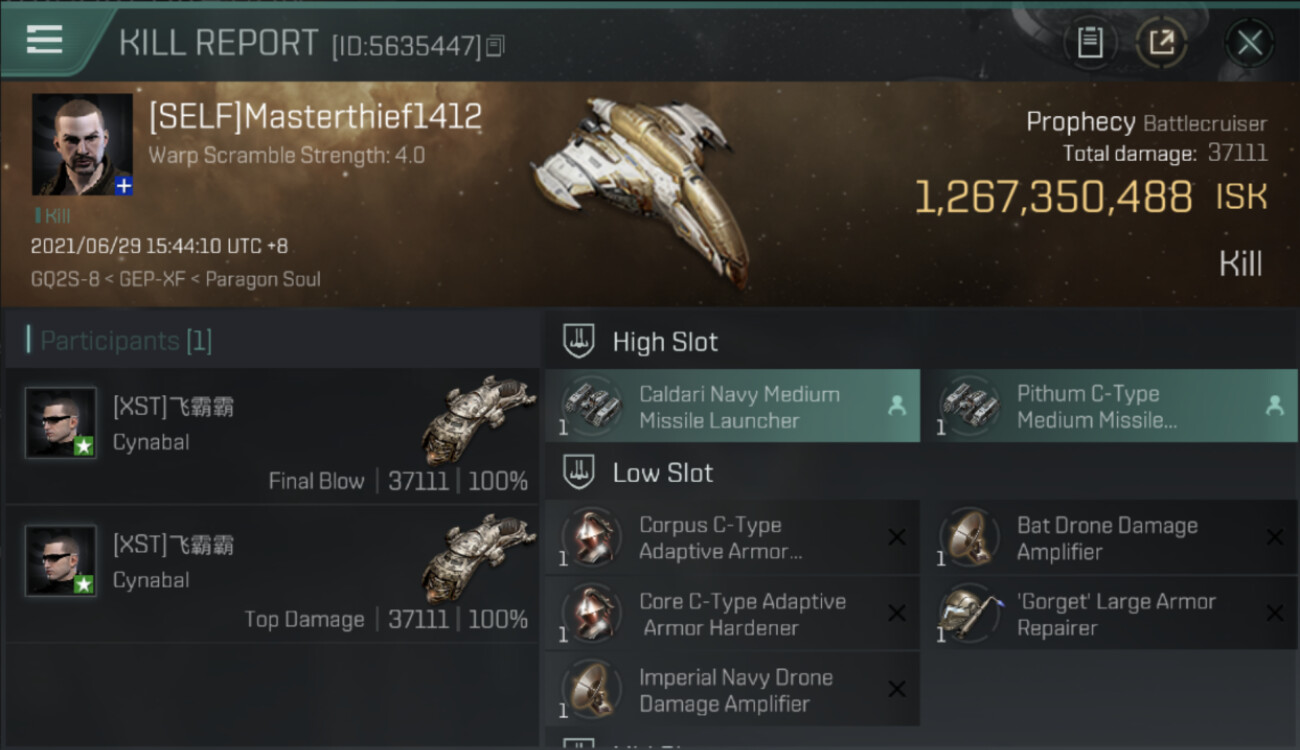Open the hamburger menu at top left

[44, 40]
